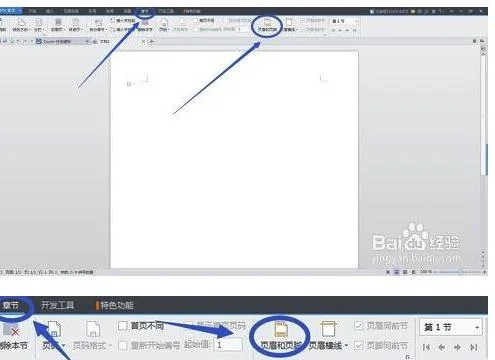Click the 页码格式 page number format icon
The image size is (495, 360).
pos(93,329)
